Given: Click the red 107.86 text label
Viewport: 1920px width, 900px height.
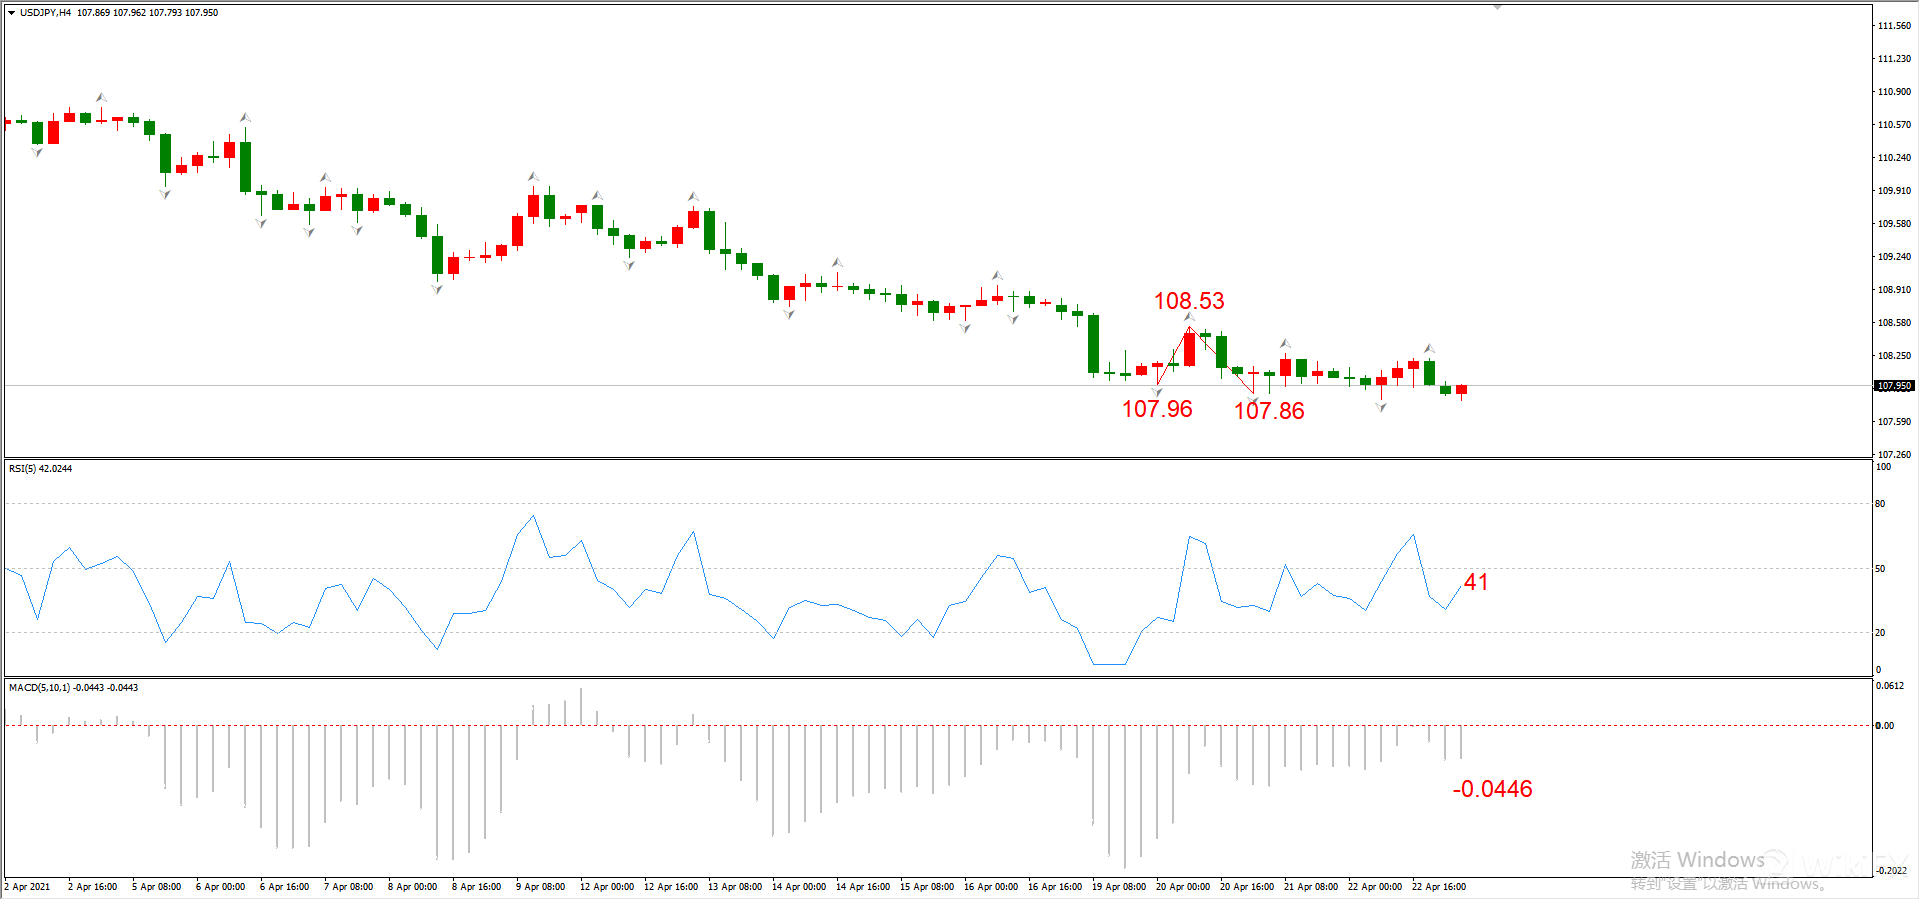Looking at the screenshot, I should 1269,411.
